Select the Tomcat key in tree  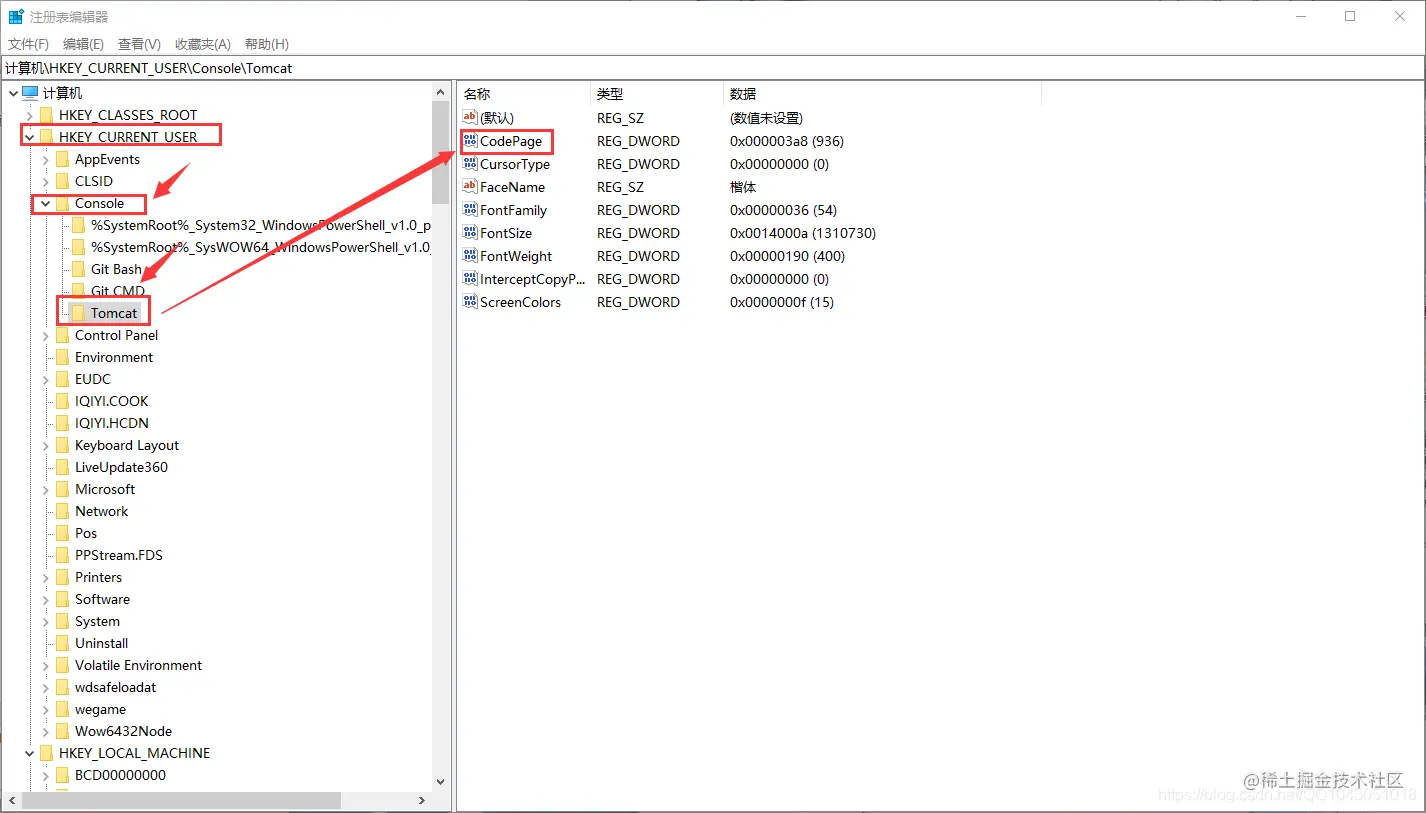point(114,313)
